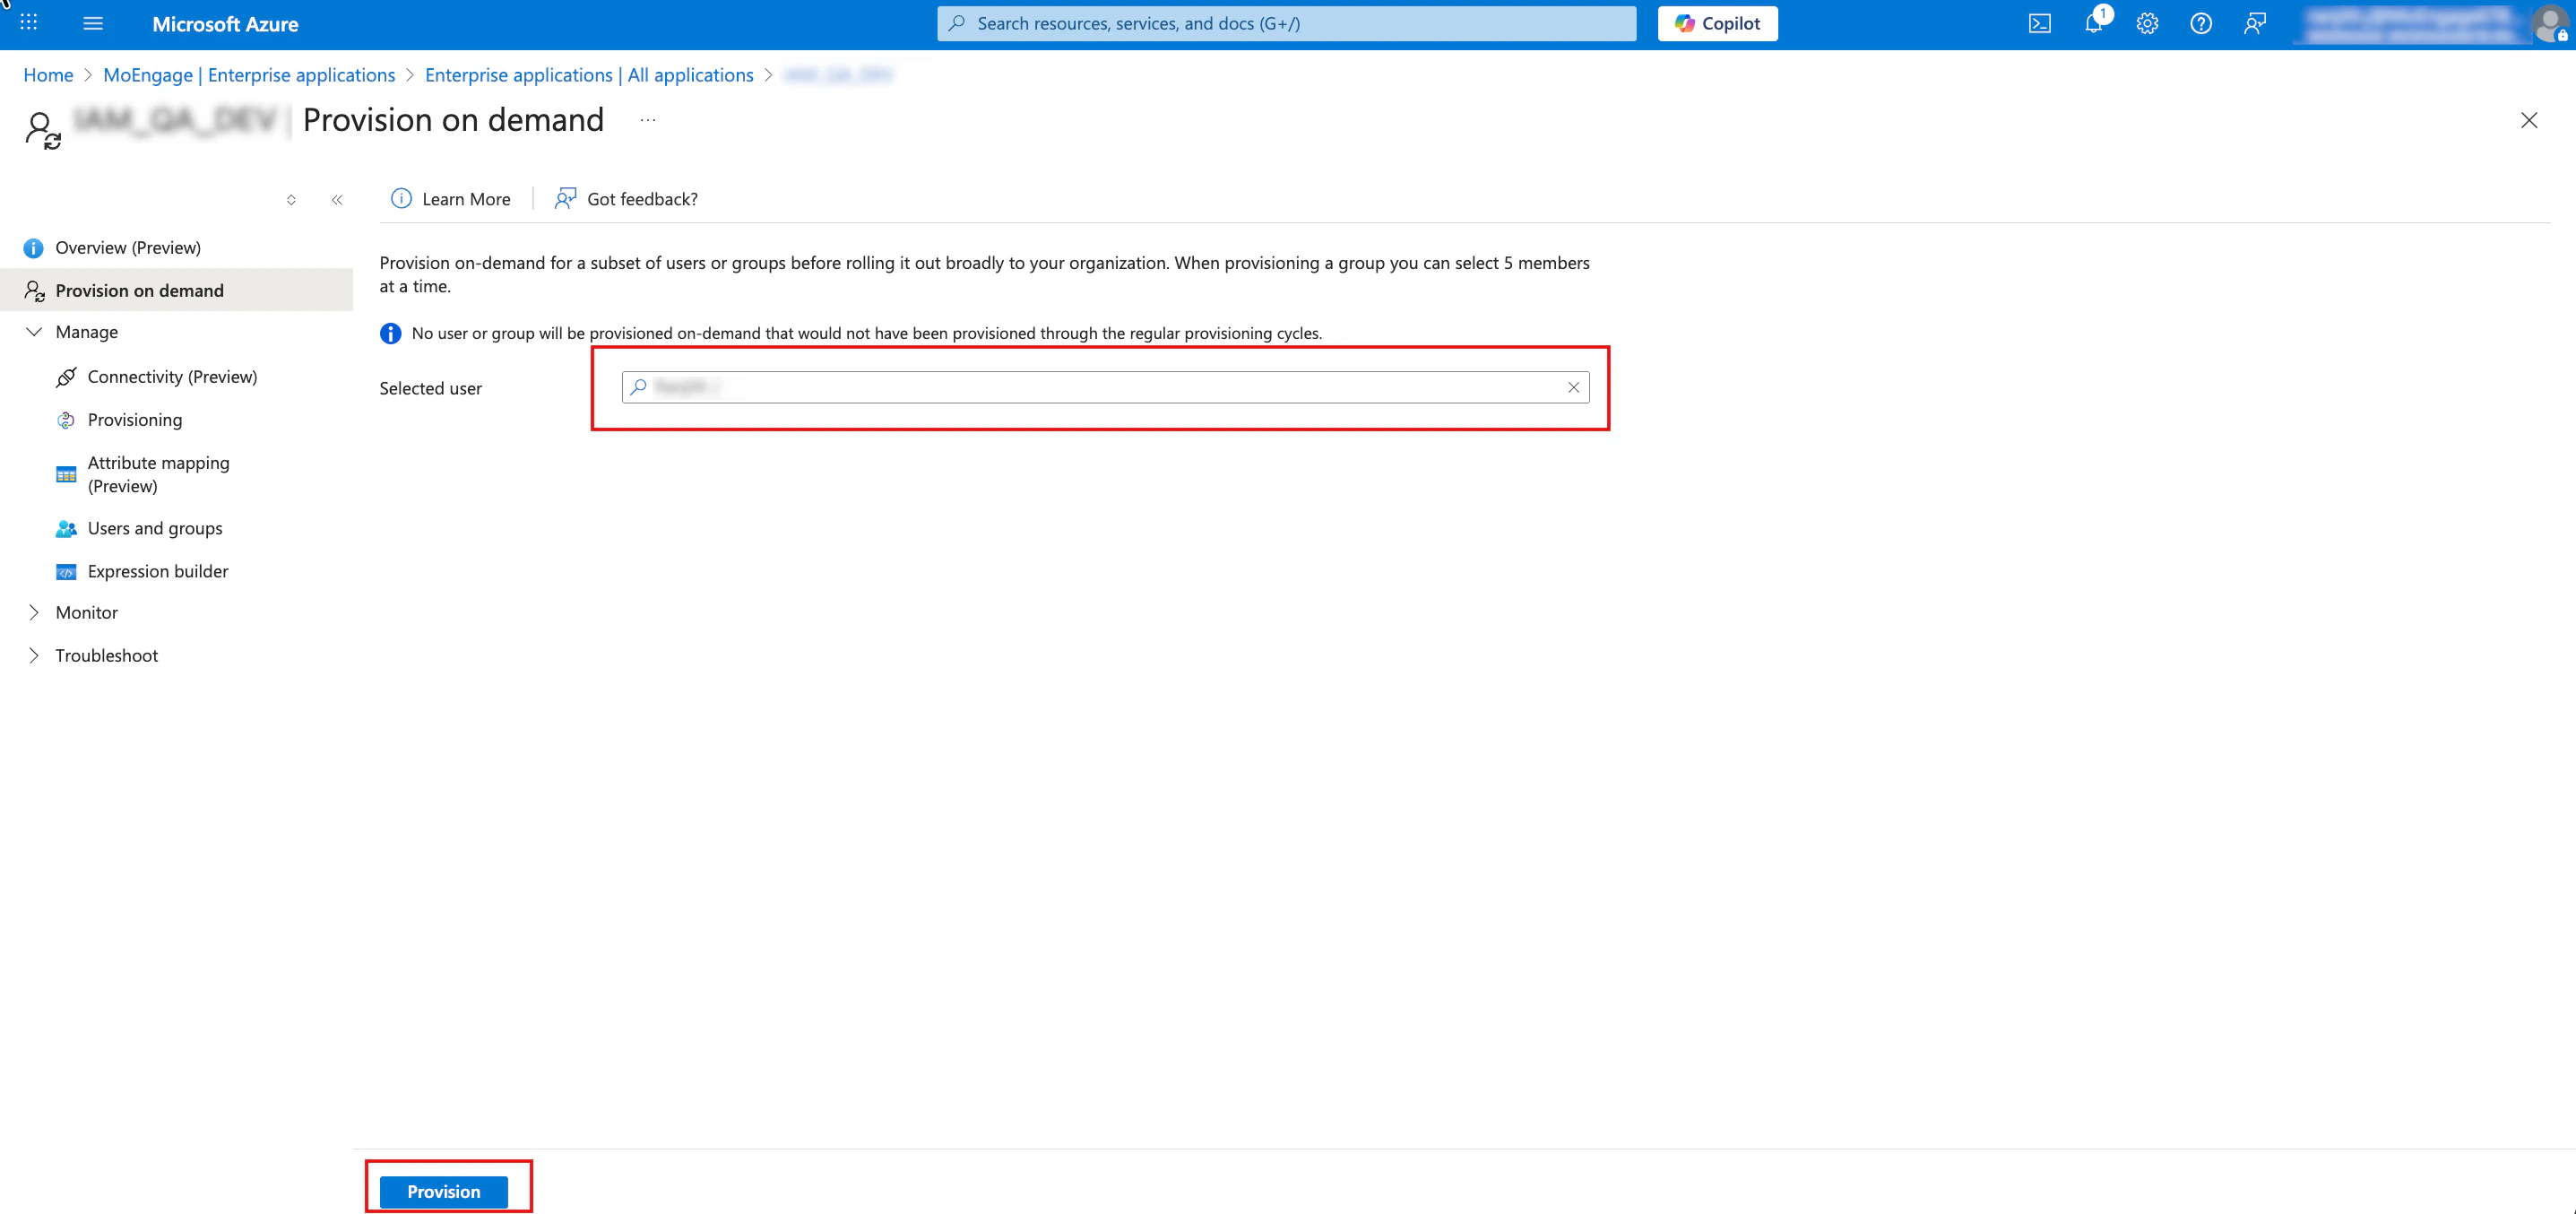This screenshot has height=1214, width=2576.
Task: Click the Learn More link
Action: (465, 199)
